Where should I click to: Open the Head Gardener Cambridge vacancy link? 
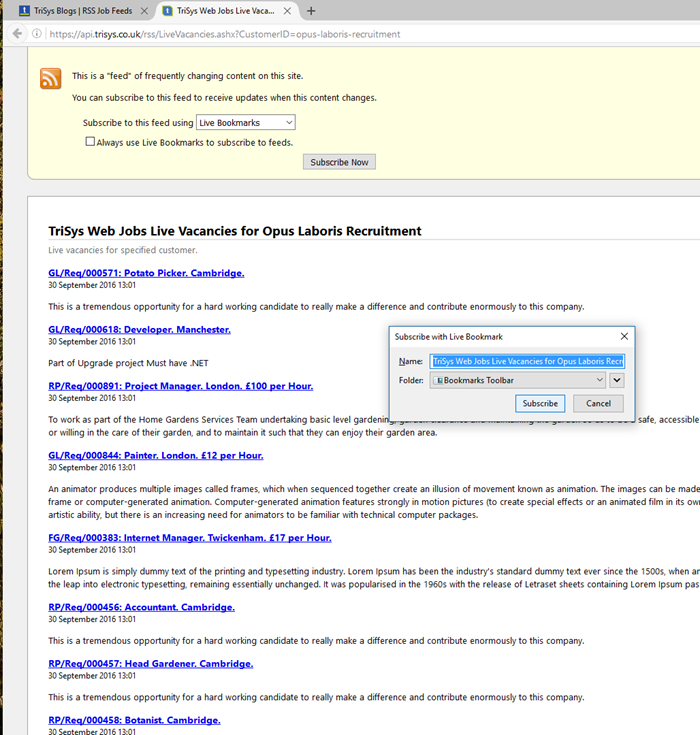pos(151,664)
